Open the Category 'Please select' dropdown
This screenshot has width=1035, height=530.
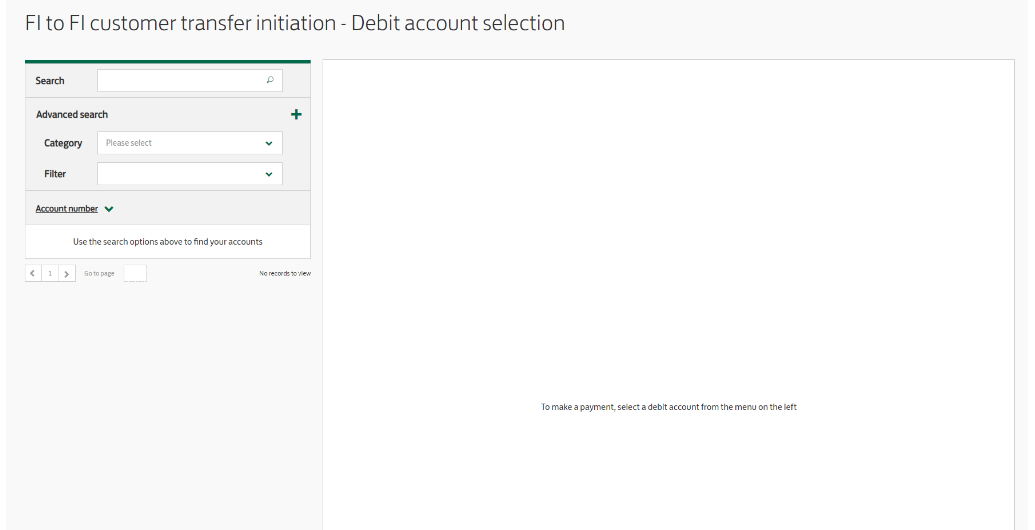click(189, 143)
